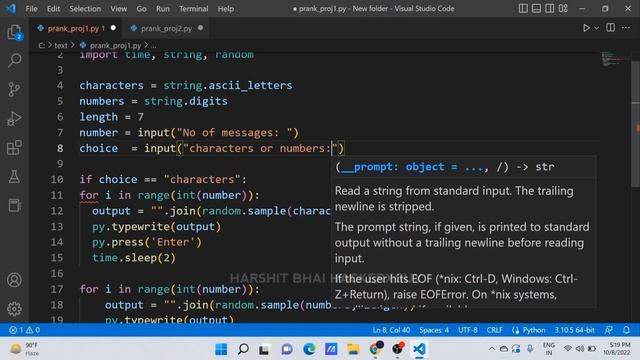This screenshot has height=360, width=640.
Task: Open Windows taskbar Search
Action: [x=243, y=349]
